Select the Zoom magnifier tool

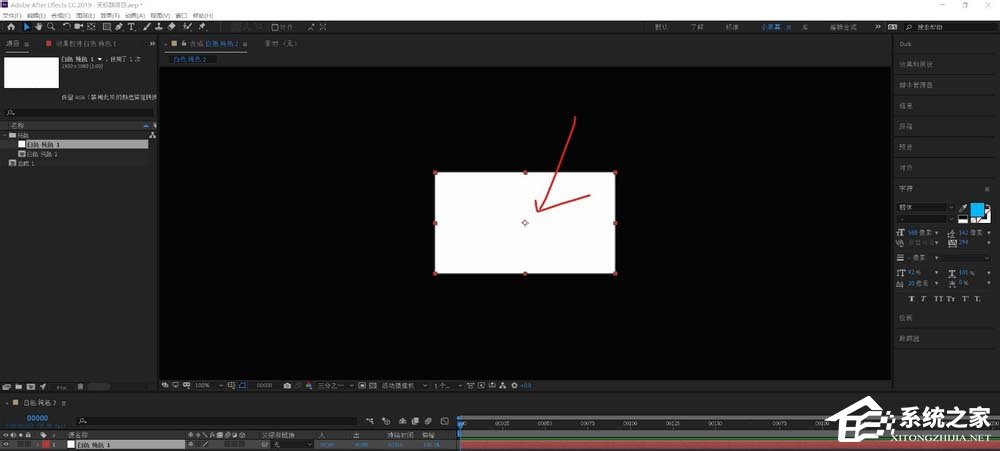(x=51, y=27)
